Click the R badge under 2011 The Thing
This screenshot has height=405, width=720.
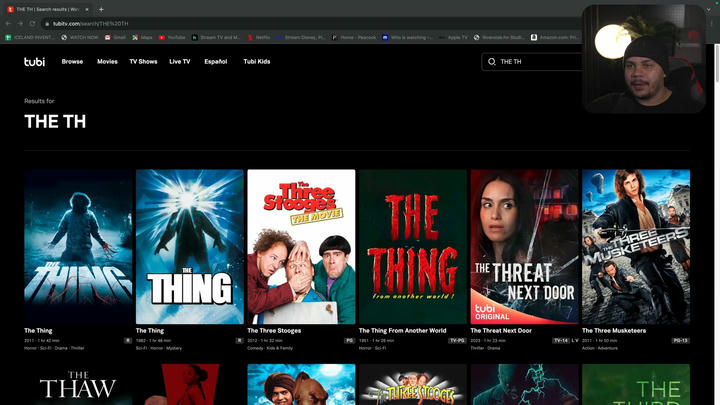[128, 341]
